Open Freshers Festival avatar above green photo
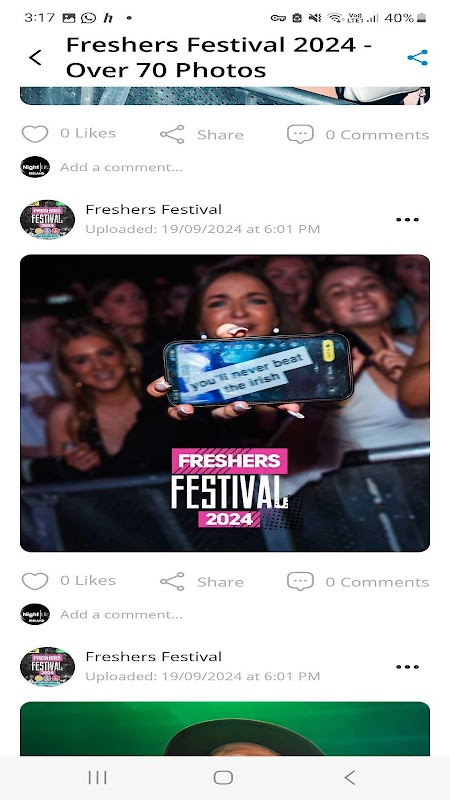The height and width of the screenshot is (800, 450). [47, 666]
